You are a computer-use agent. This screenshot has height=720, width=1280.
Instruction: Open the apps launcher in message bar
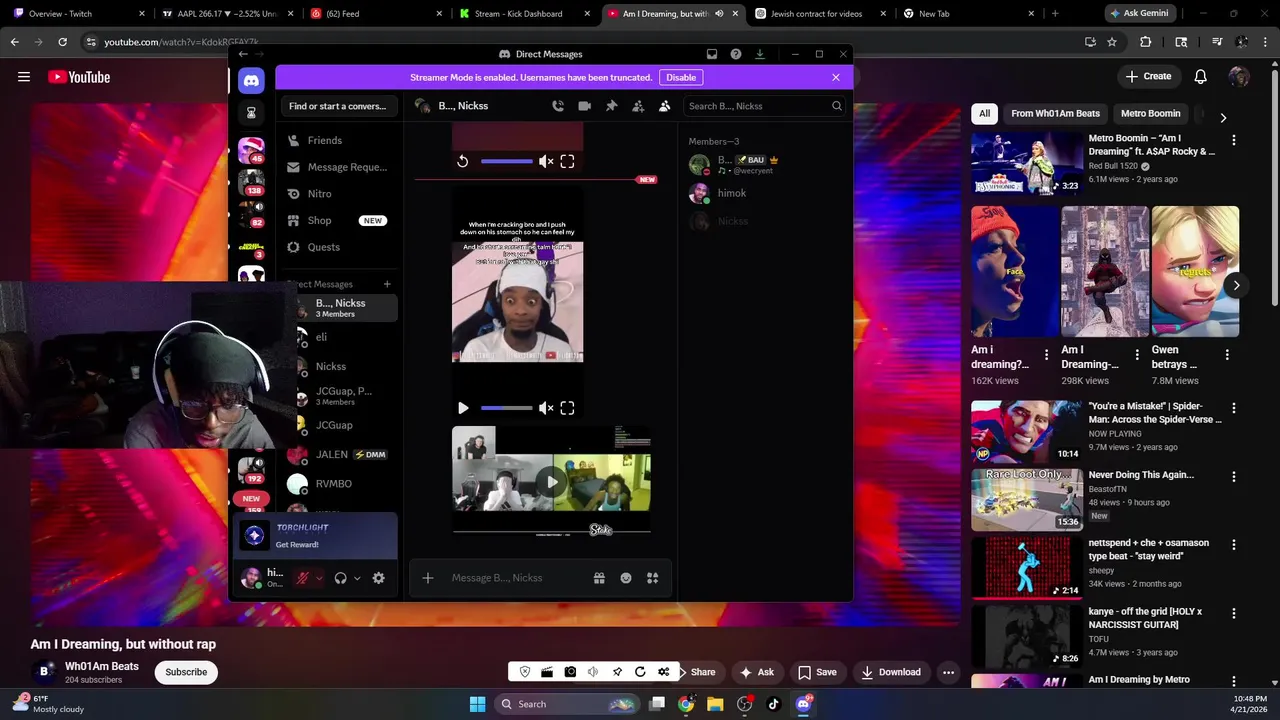[652, 578]
